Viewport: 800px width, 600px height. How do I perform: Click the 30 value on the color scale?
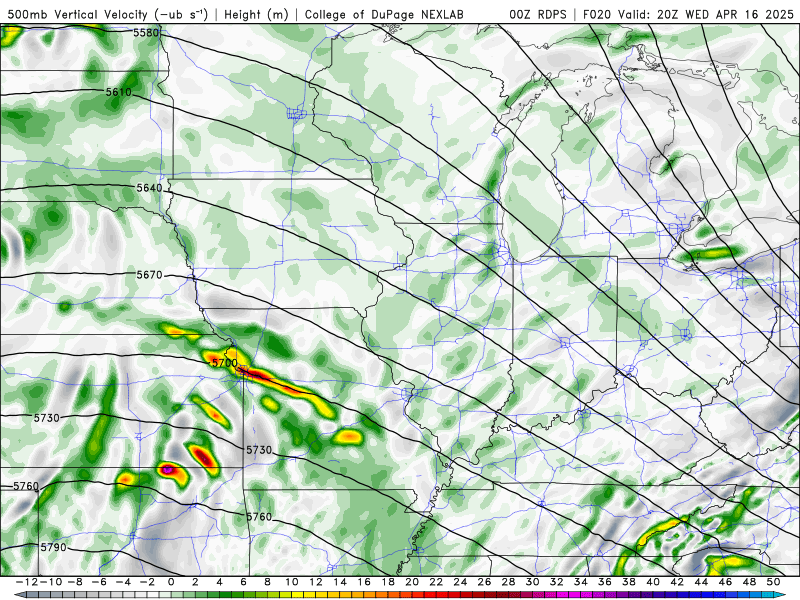(533, 582)
